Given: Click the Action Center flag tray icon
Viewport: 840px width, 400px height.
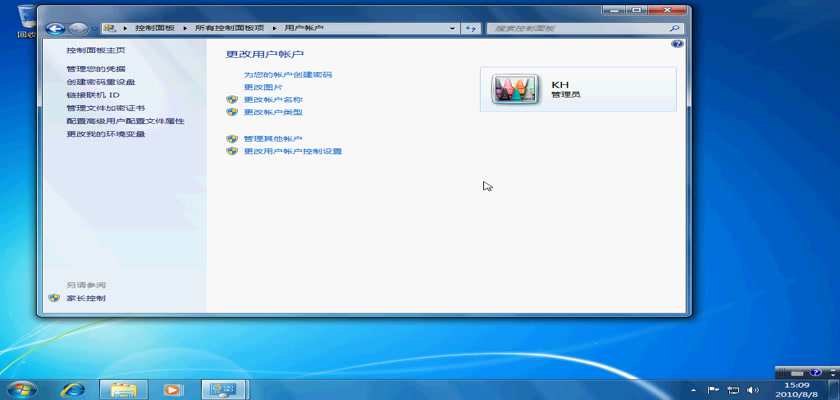Looking at the screenshot, I should pos(713,389).
